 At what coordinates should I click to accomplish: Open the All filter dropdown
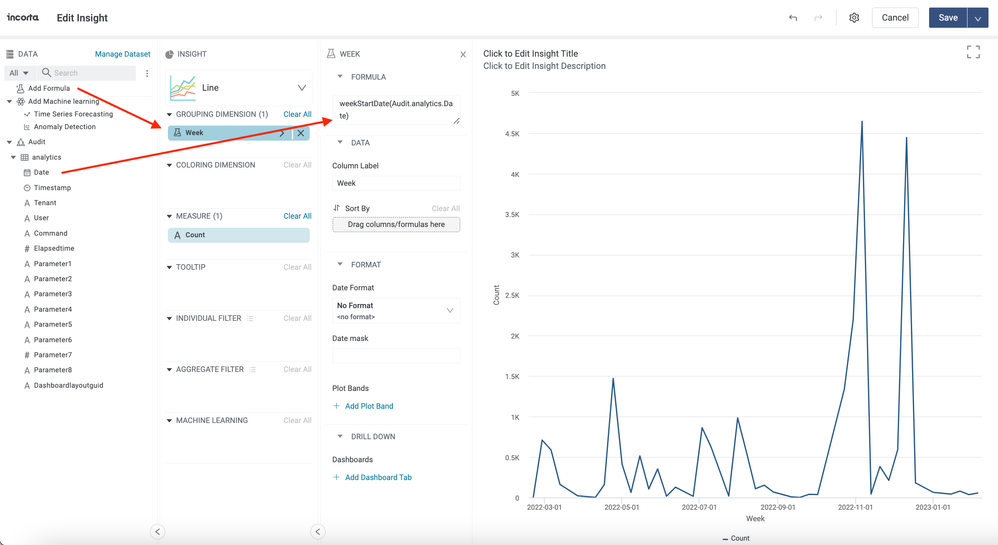18,73
